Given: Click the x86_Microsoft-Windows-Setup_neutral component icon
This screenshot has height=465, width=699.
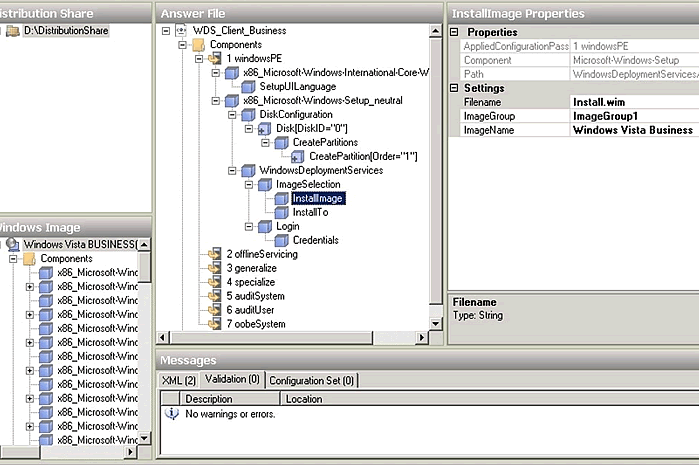Looking at the screenshot, I should point(231,100).
